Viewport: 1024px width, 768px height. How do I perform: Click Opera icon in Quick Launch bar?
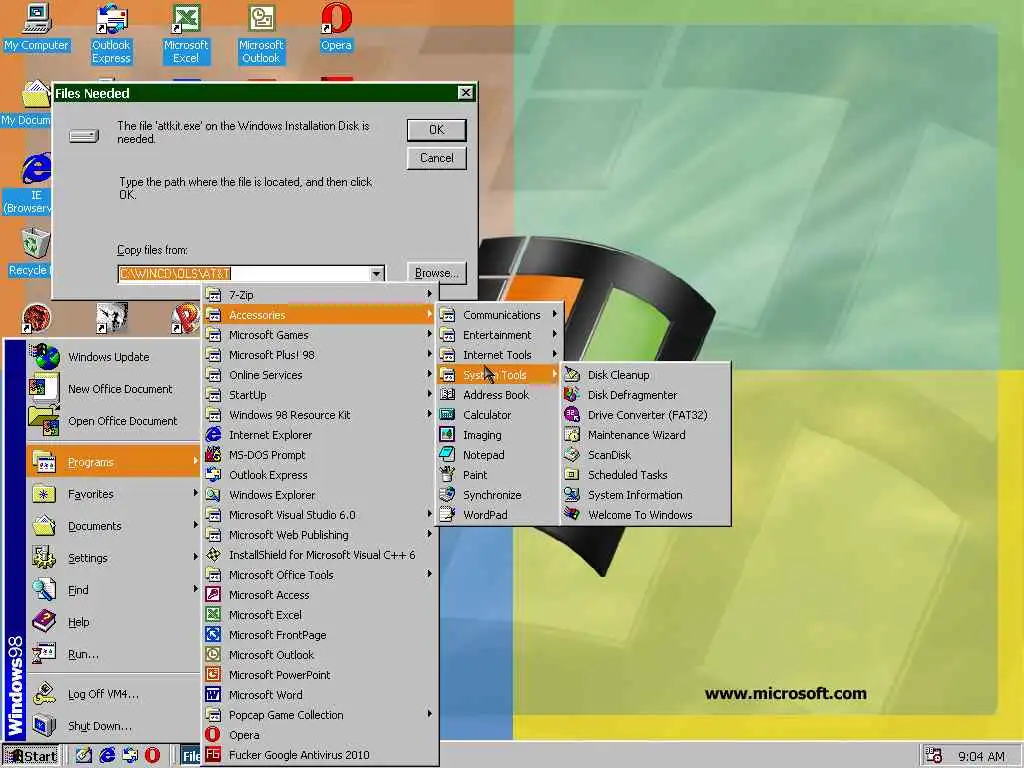click(x=152, y=756)
